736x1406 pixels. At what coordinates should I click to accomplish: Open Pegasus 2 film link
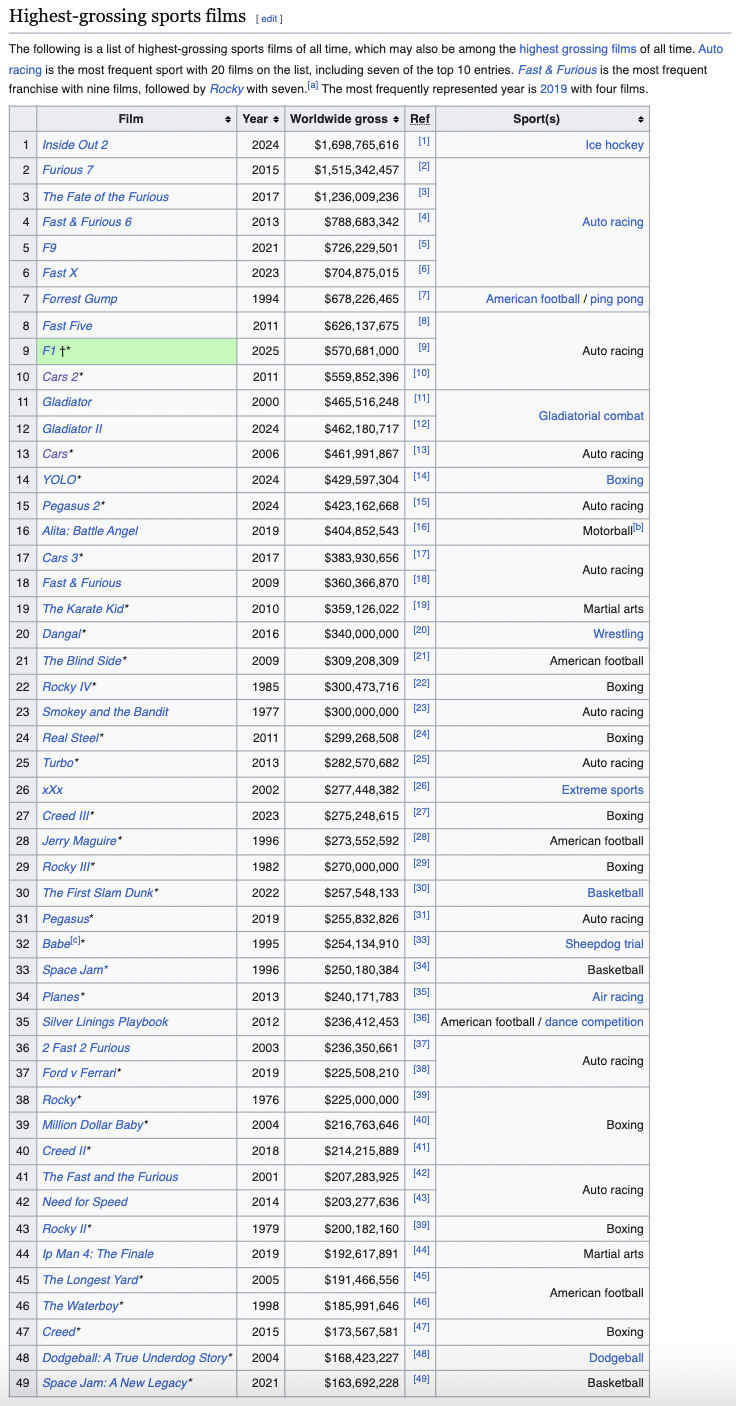[x=71, y=506]
